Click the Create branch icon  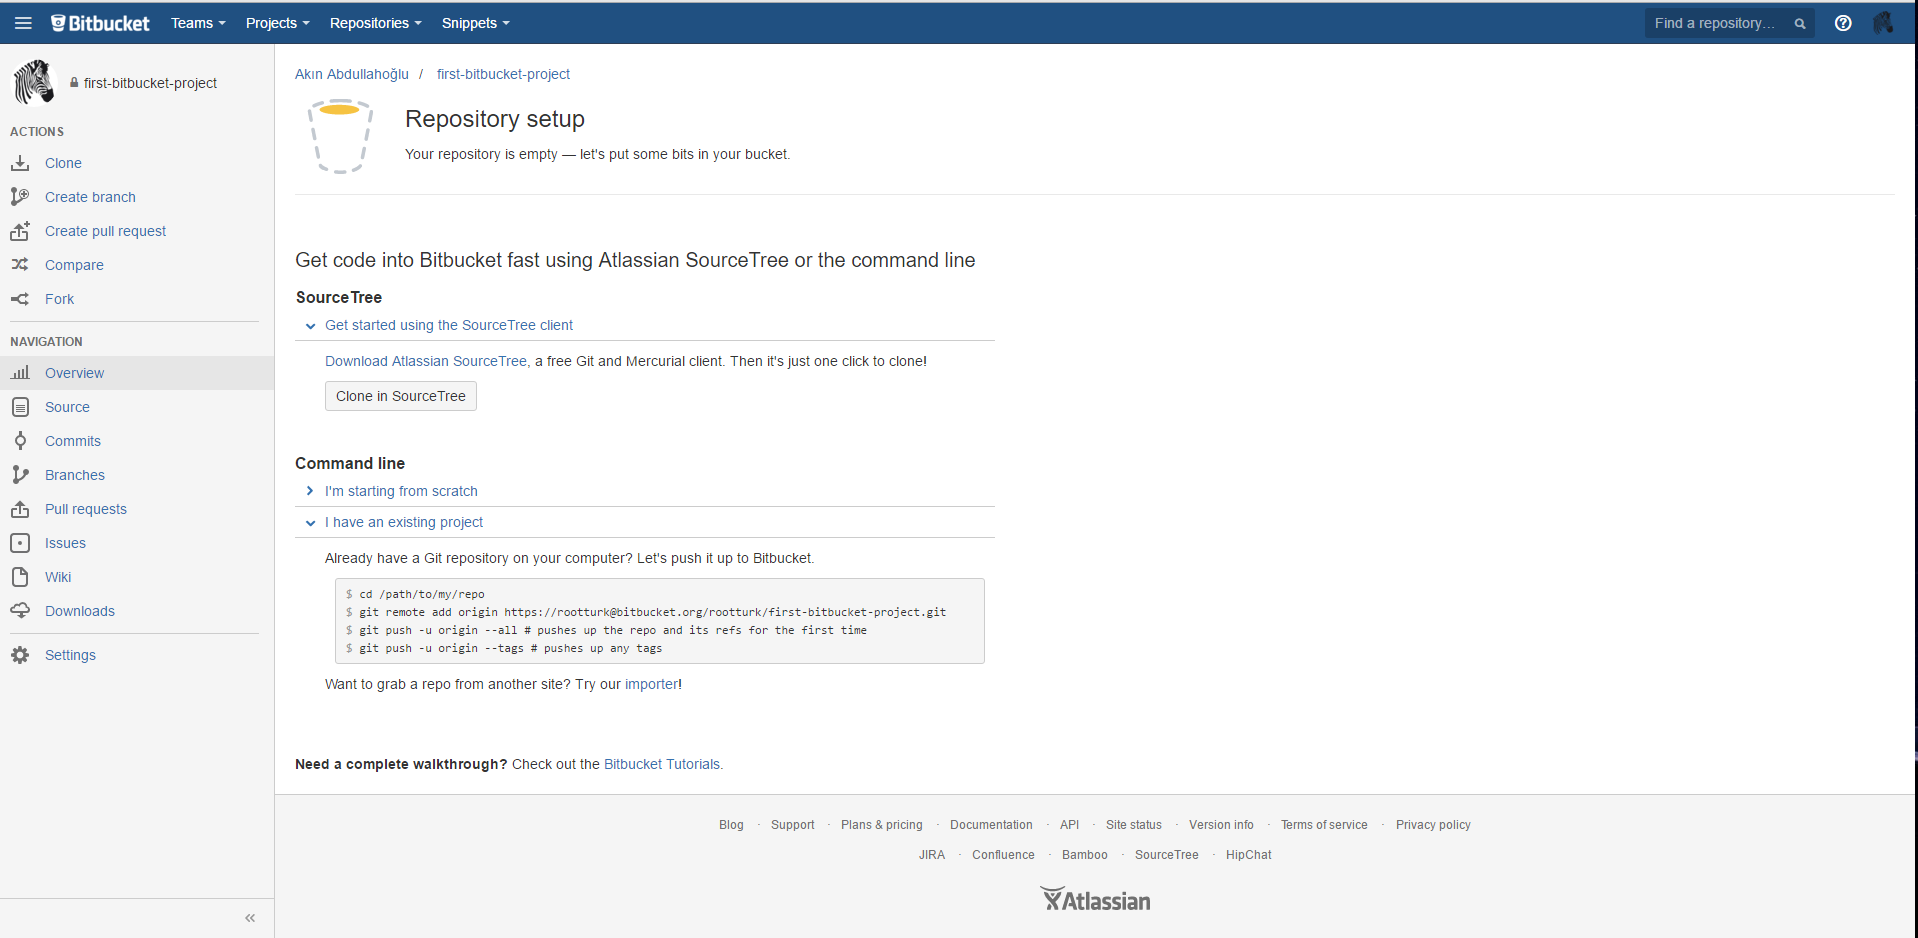tap(20, 197)
